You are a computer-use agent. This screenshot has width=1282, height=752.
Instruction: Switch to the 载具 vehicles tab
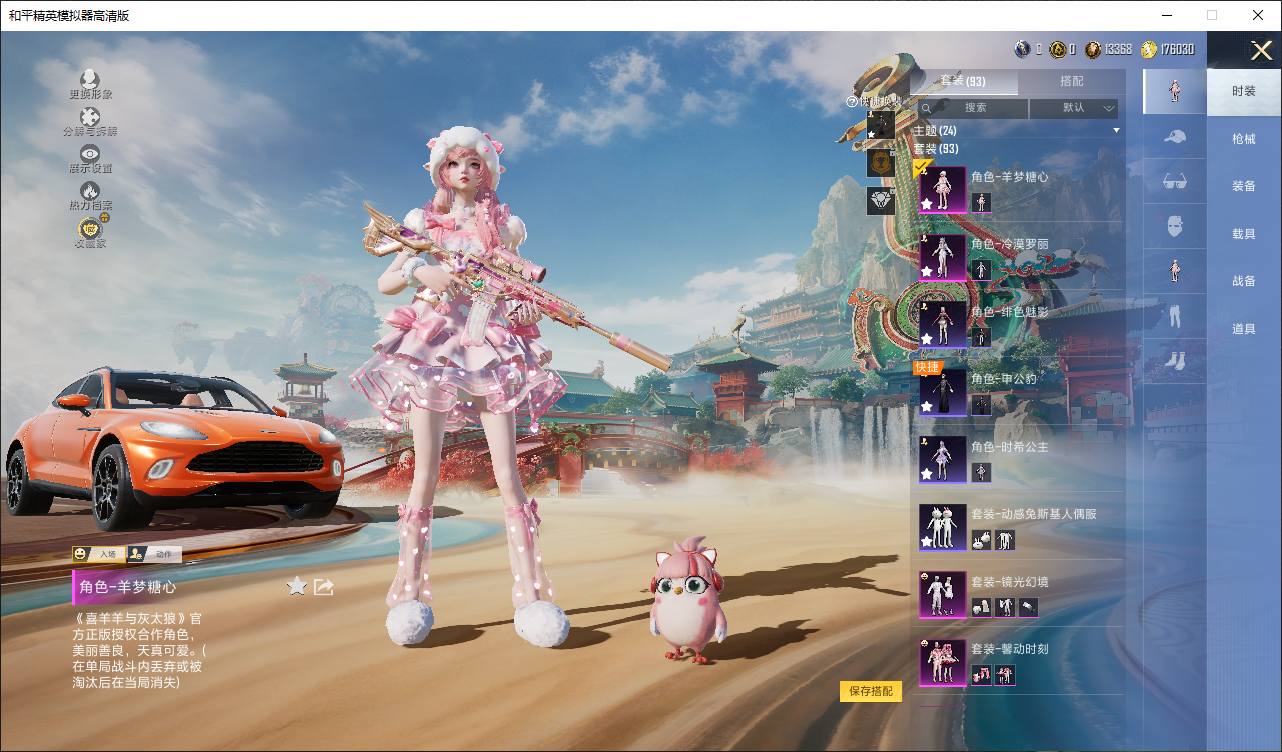(x=1244, y=234)
